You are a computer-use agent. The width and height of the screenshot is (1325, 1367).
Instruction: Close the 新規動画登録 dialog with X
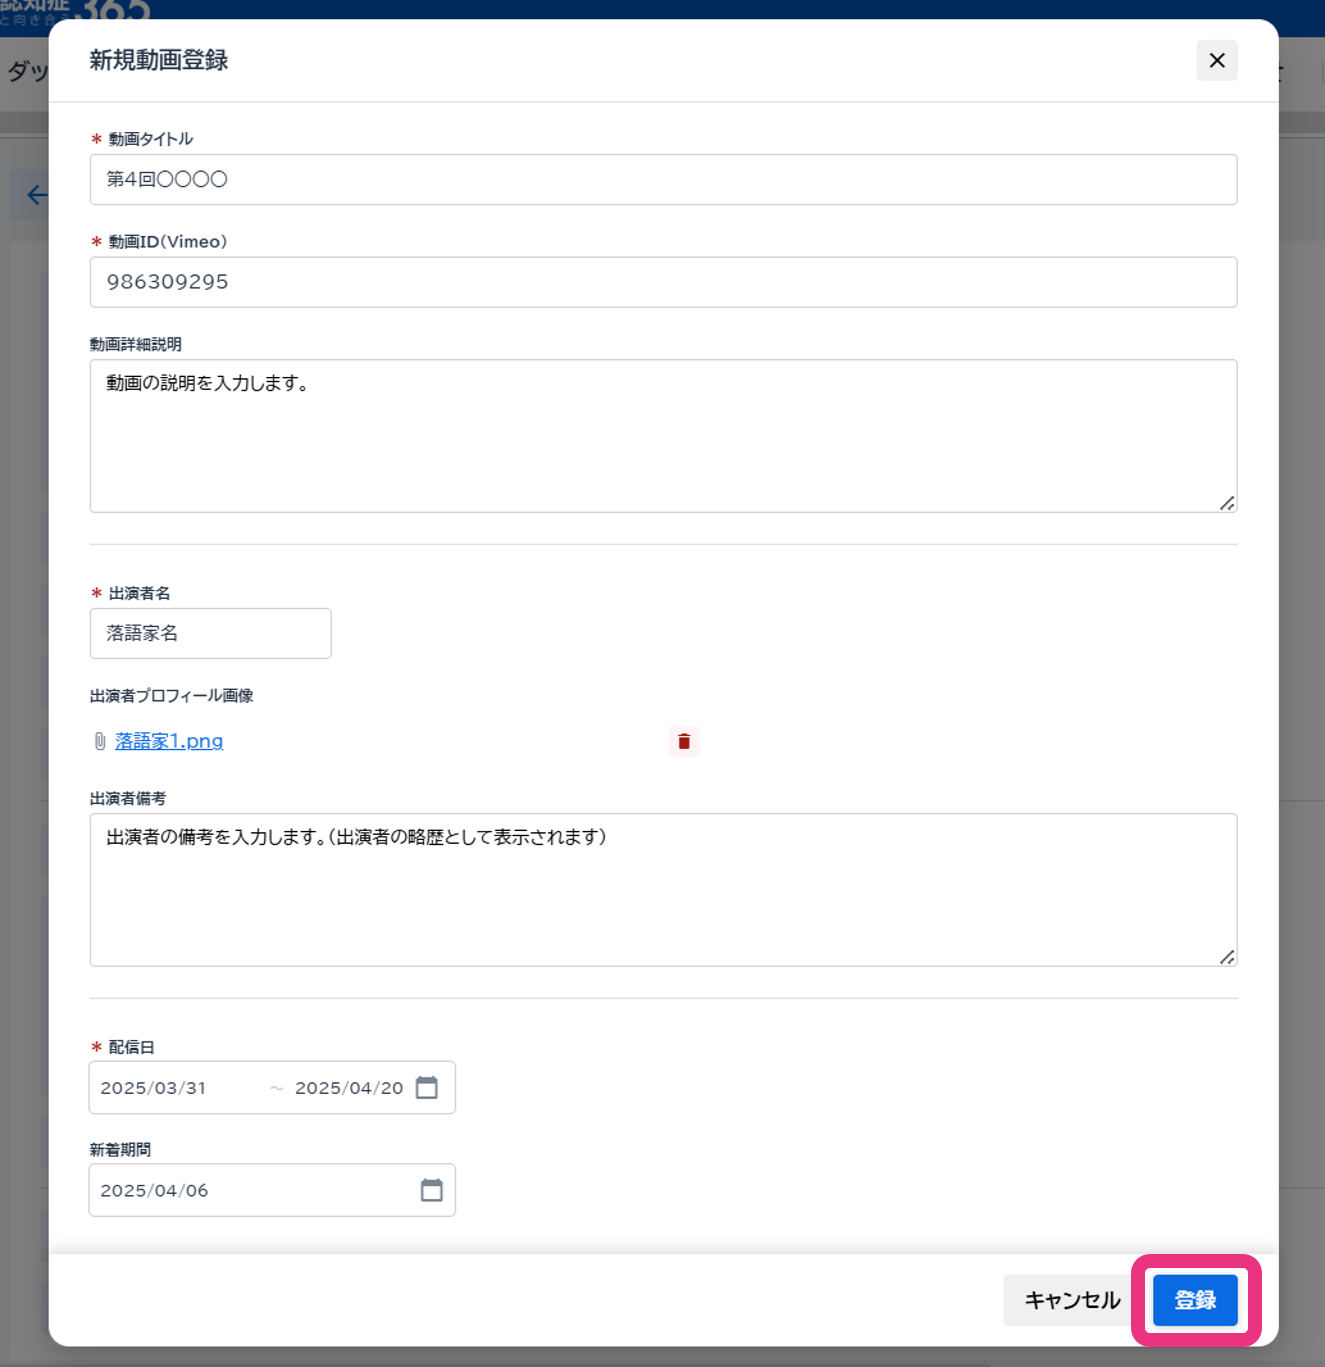point(1216,61)
